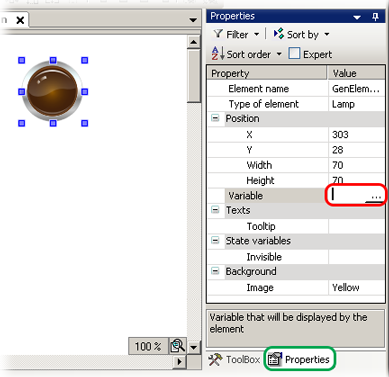This screenshot has height=377, width=389.
Task: Open the Properties panel title dropdown
Action: pyautogui.click(x=357, y=17)
